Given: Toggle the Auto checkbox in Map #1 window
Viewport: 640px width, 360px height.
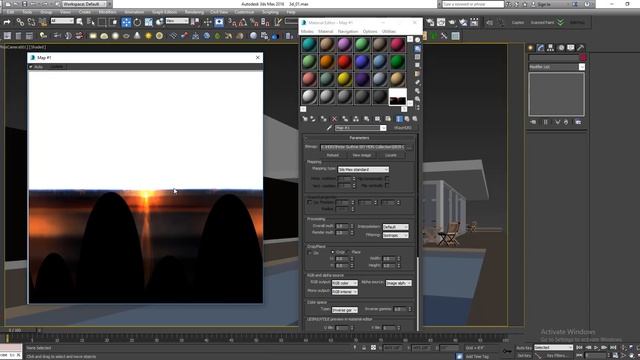Looking at the screenshot, I should coord(31,67).
